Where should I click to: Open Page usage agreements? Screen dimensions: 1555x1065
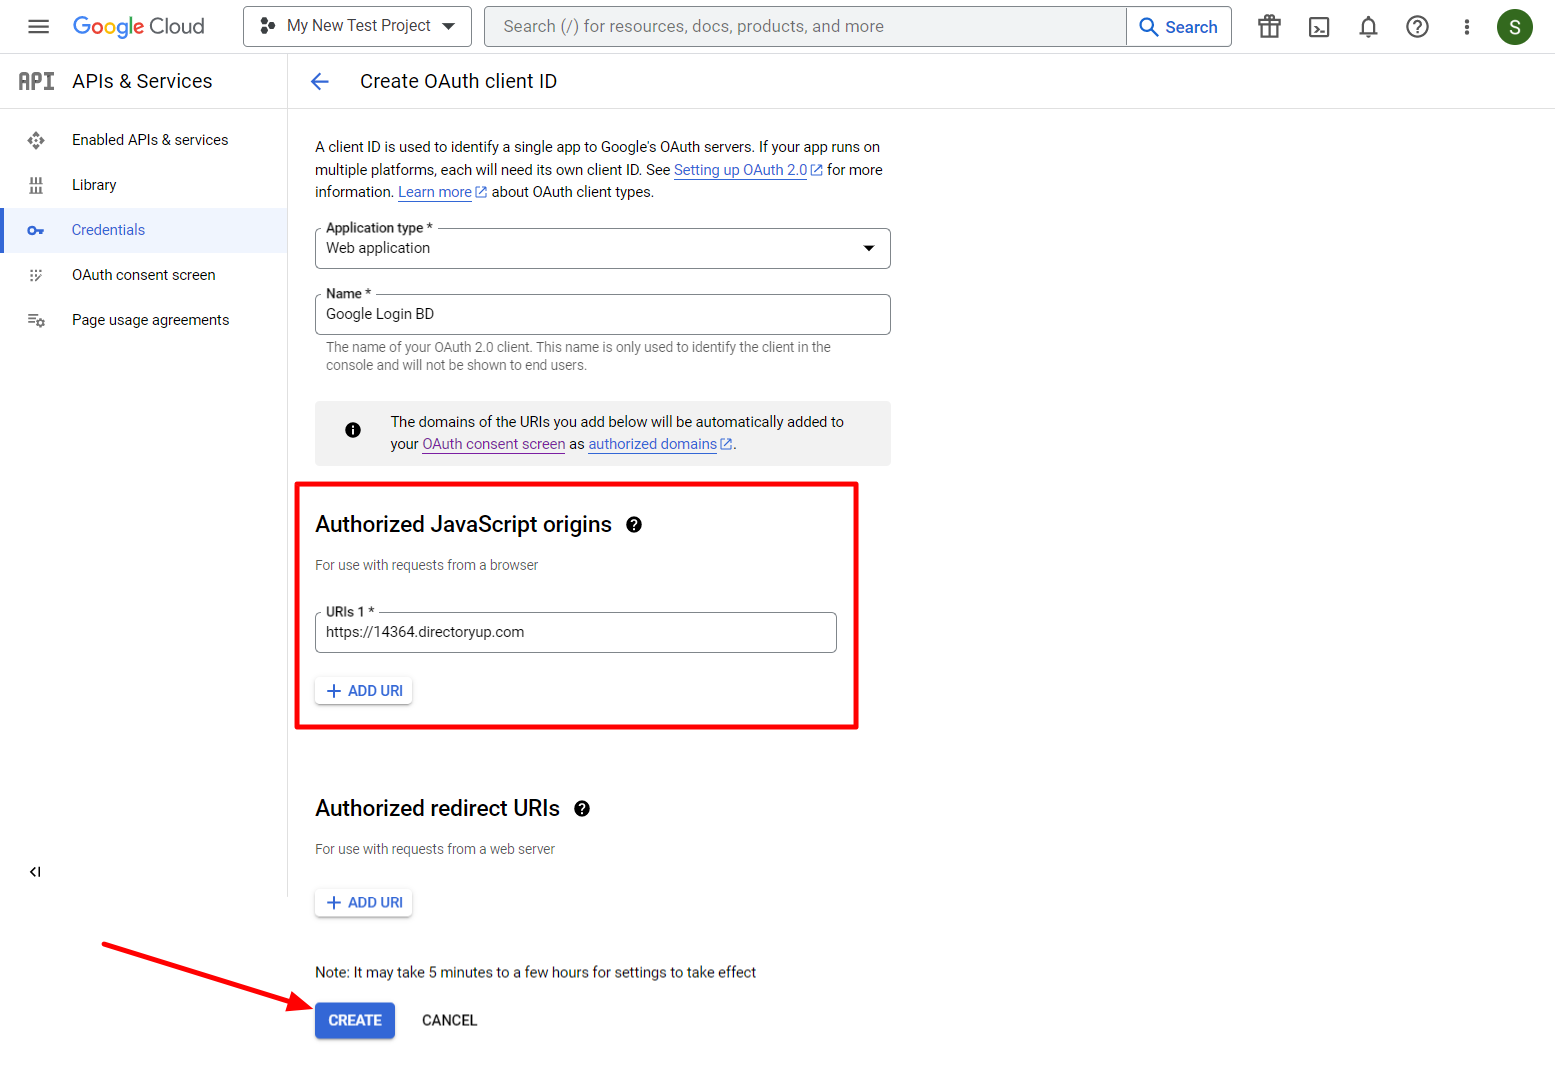(144, 320)
